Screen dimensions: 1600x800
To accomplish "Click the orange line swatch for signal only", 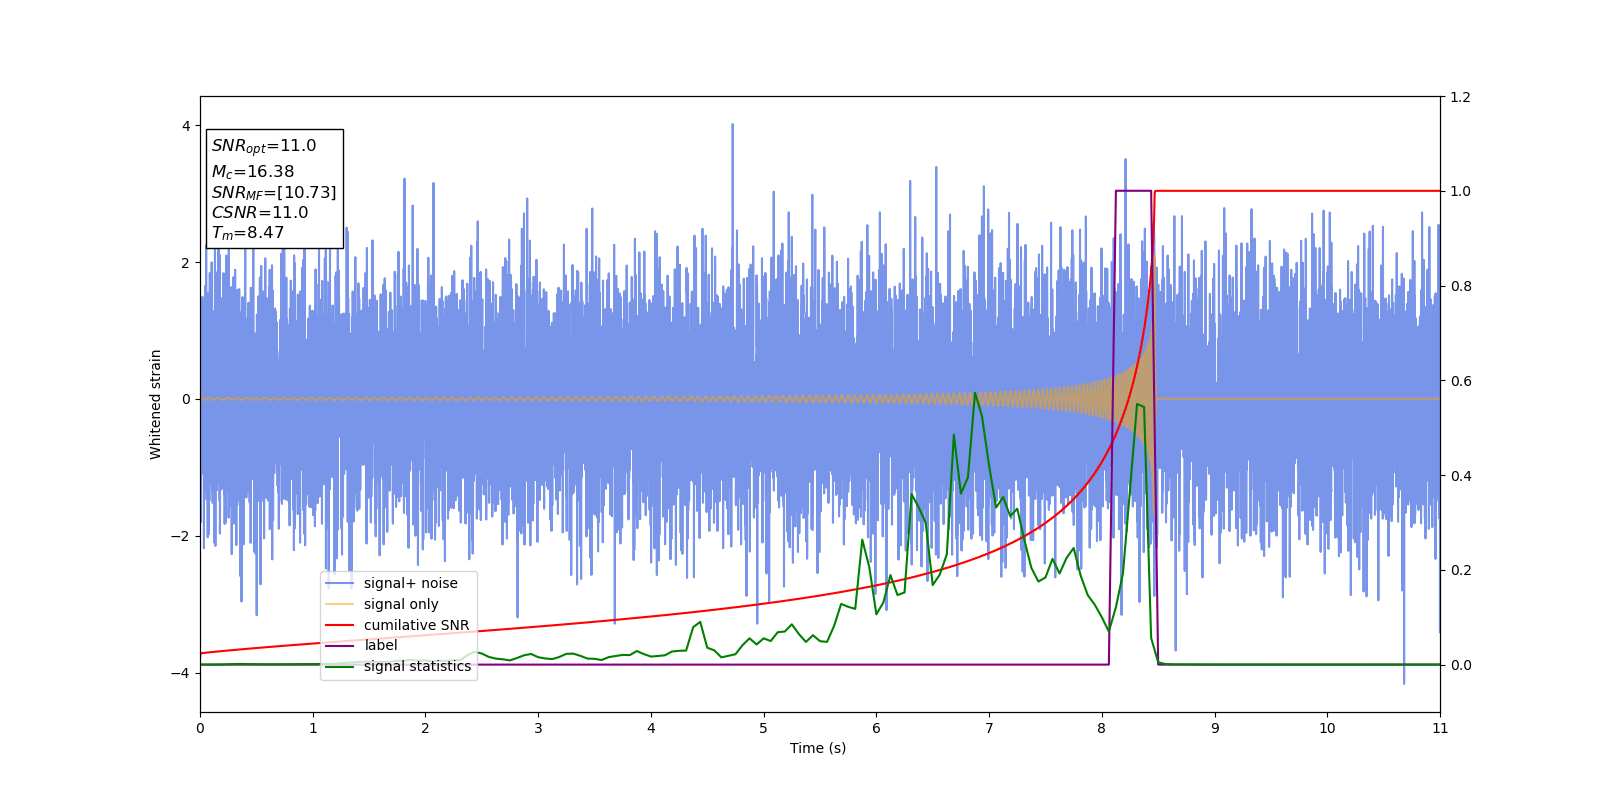I will coord(340,604).
